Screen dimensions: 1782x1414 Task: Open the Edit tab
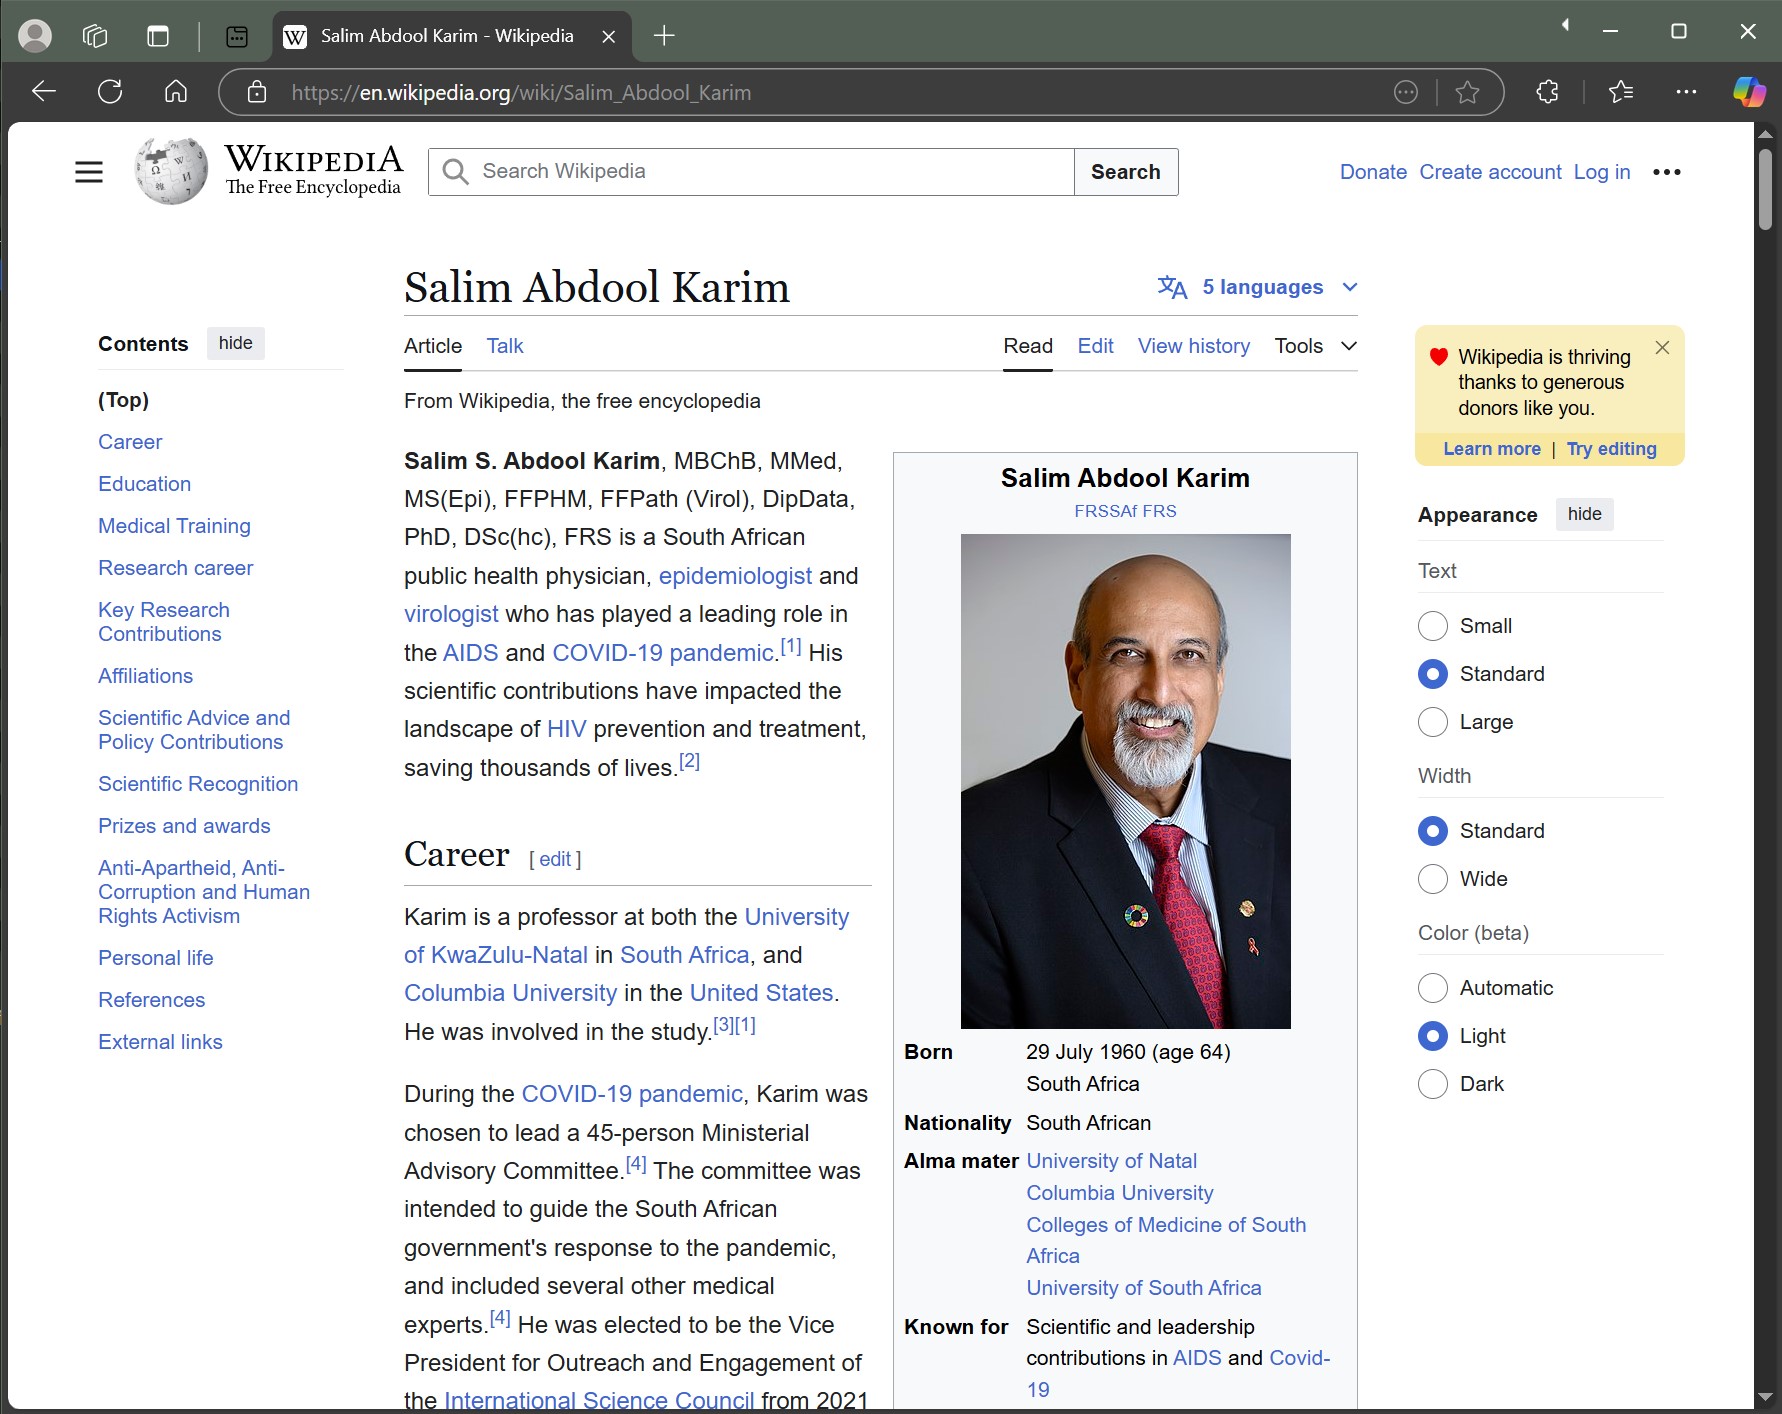click(1095, 346)
